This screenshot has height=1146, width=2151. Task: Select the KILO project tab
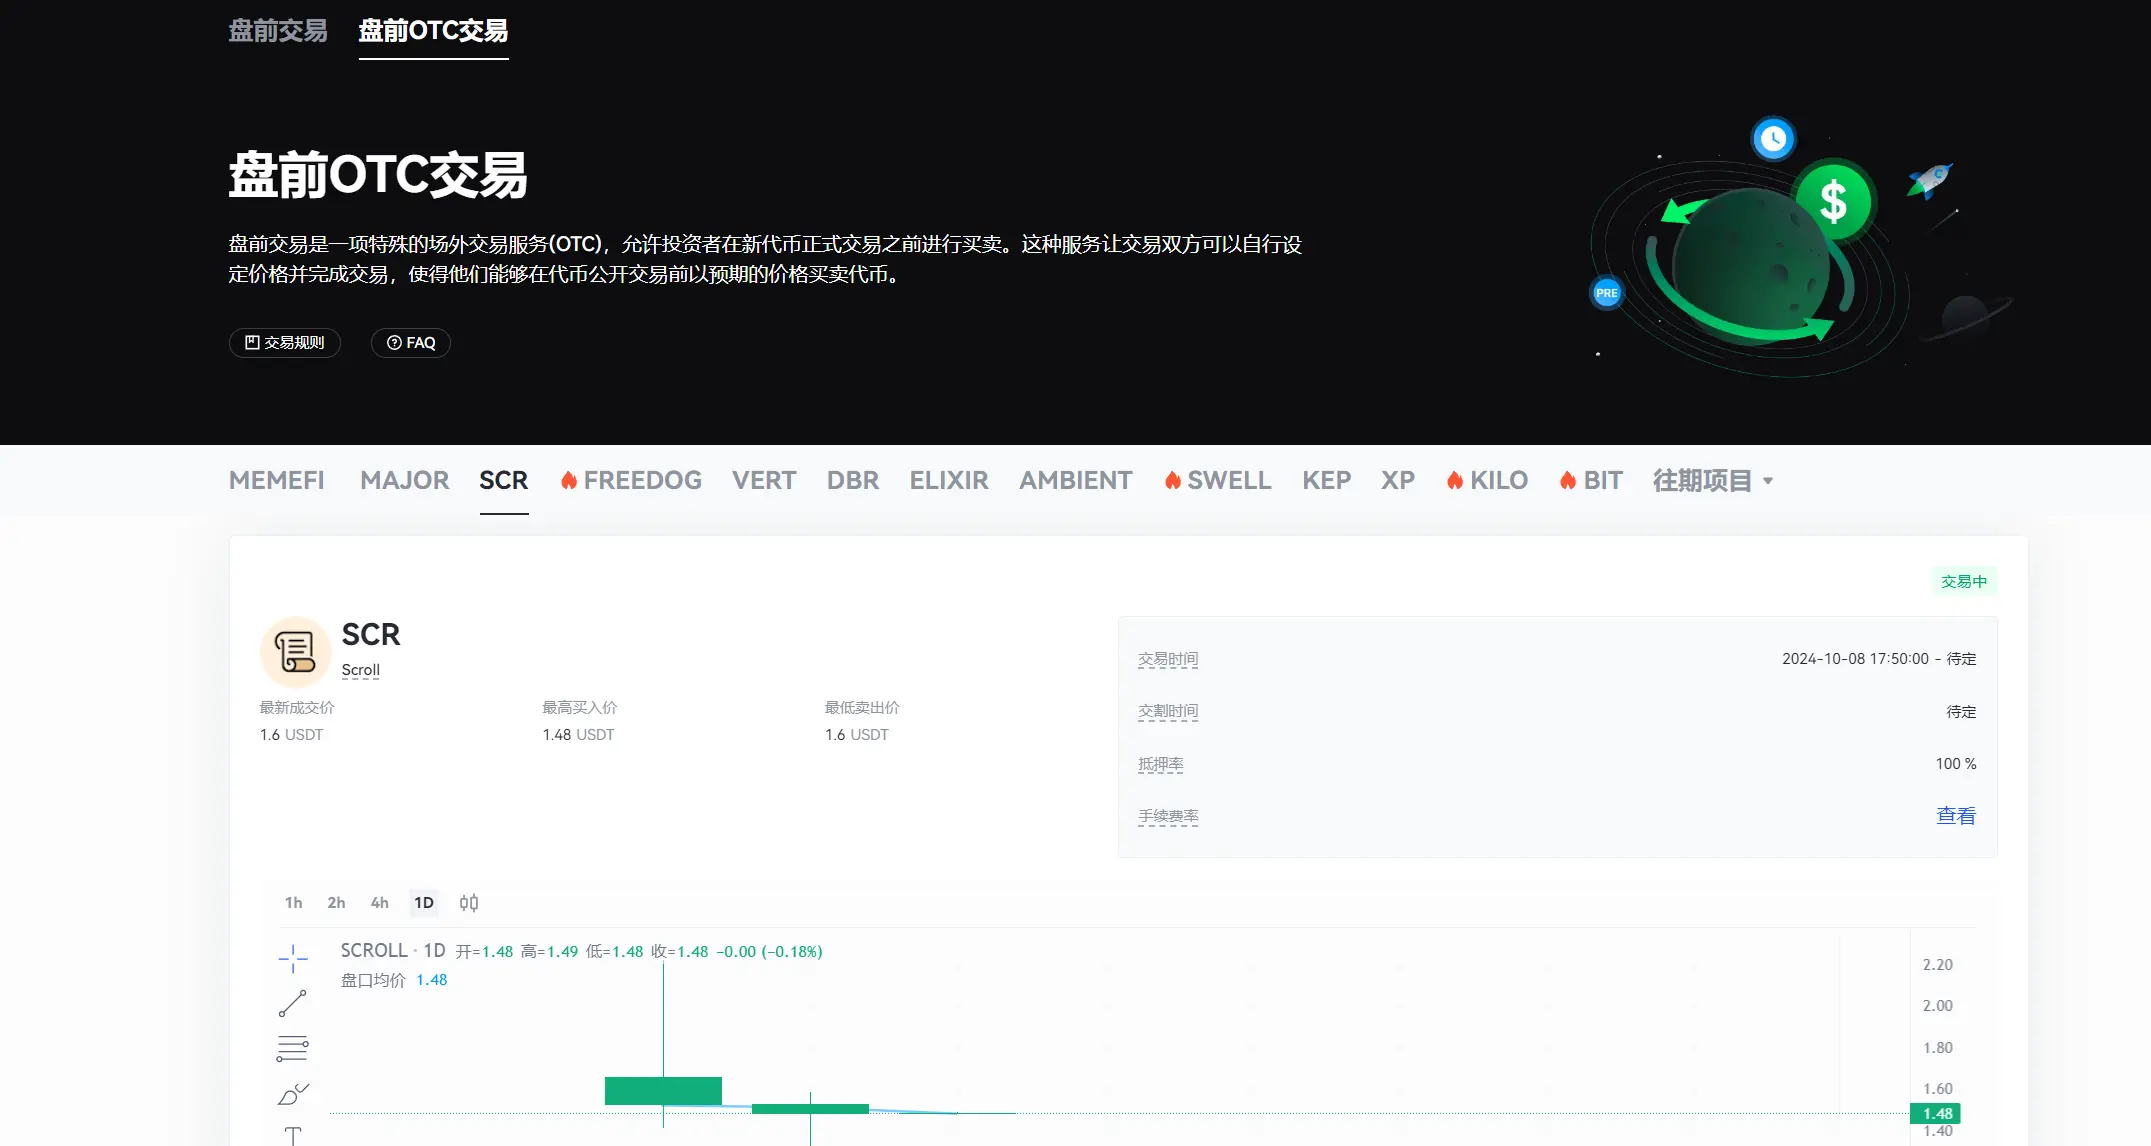coord(1487,481)
